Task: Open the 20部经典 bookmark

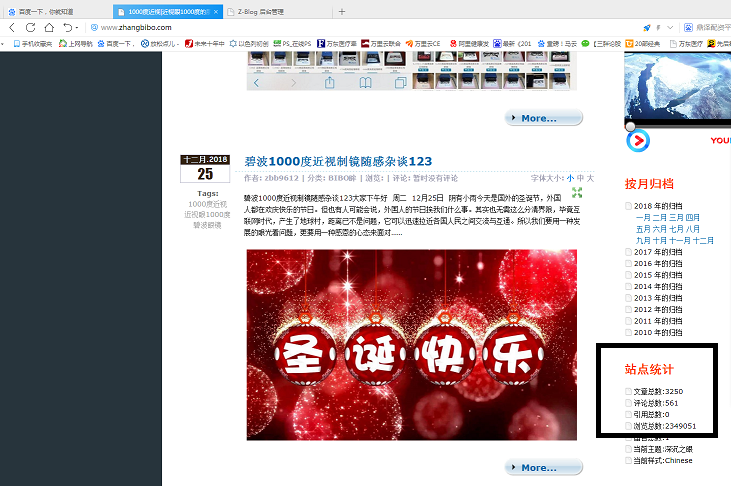Action: (x=642, y=44)
